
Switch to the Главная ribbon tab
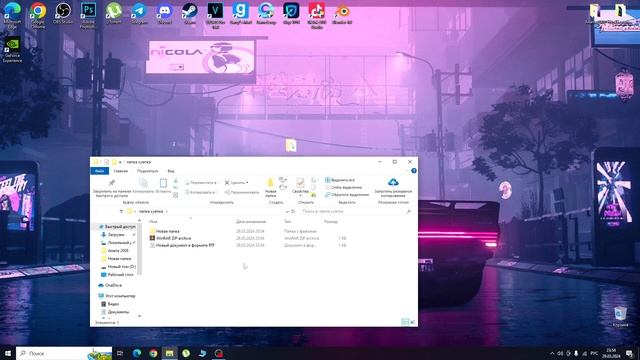pyautogui.click(x=121, y=171)
